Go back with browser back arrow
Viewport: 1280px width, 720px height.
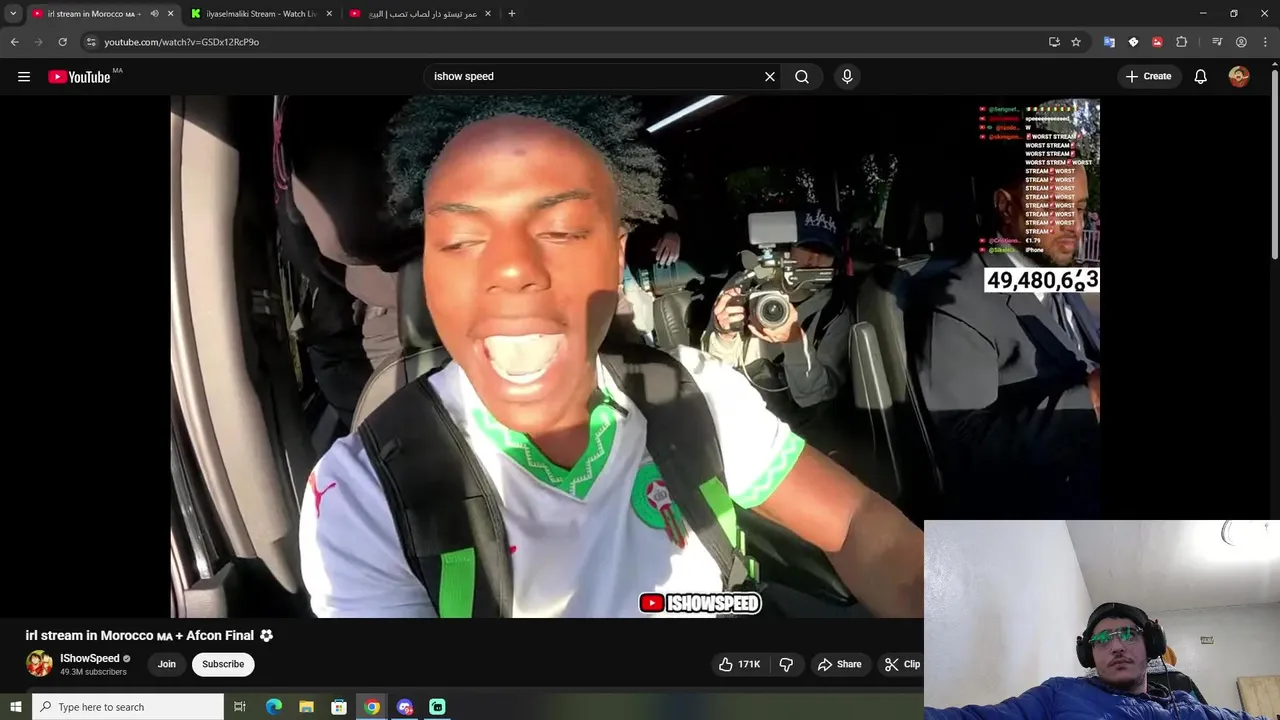tap(14, 42)
